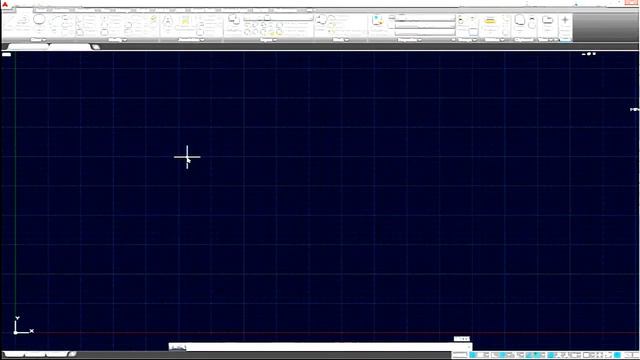Select the Multiline Text (A) tool
The height and width of the screenshot is (360, 640).
pyautogui.click(x=167, y=20)
